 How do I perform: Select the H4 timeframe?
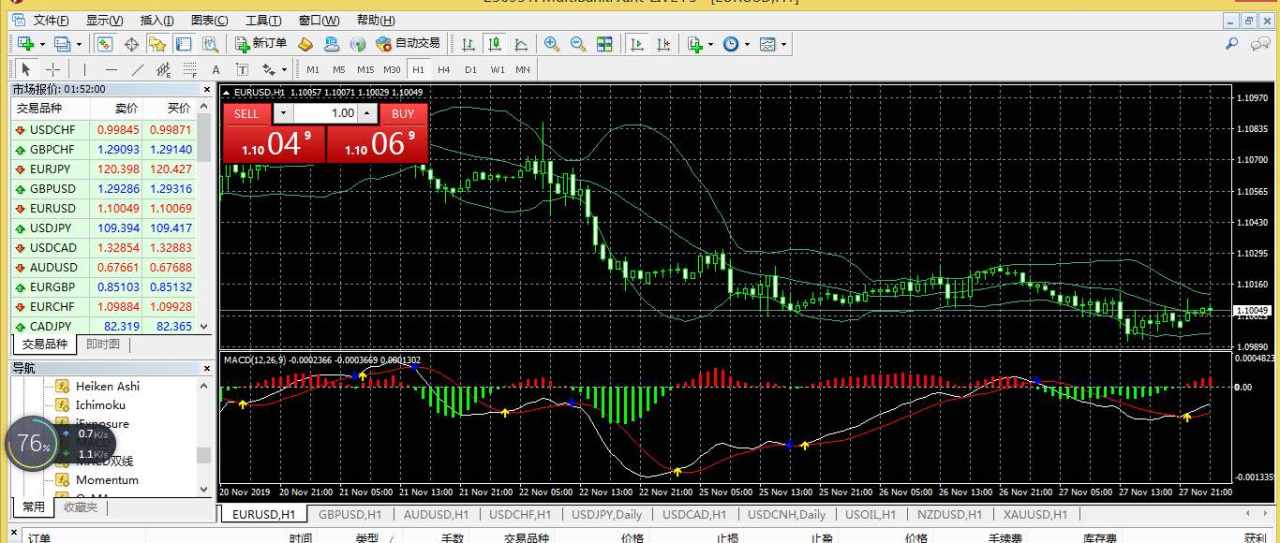tap(444, 70)
